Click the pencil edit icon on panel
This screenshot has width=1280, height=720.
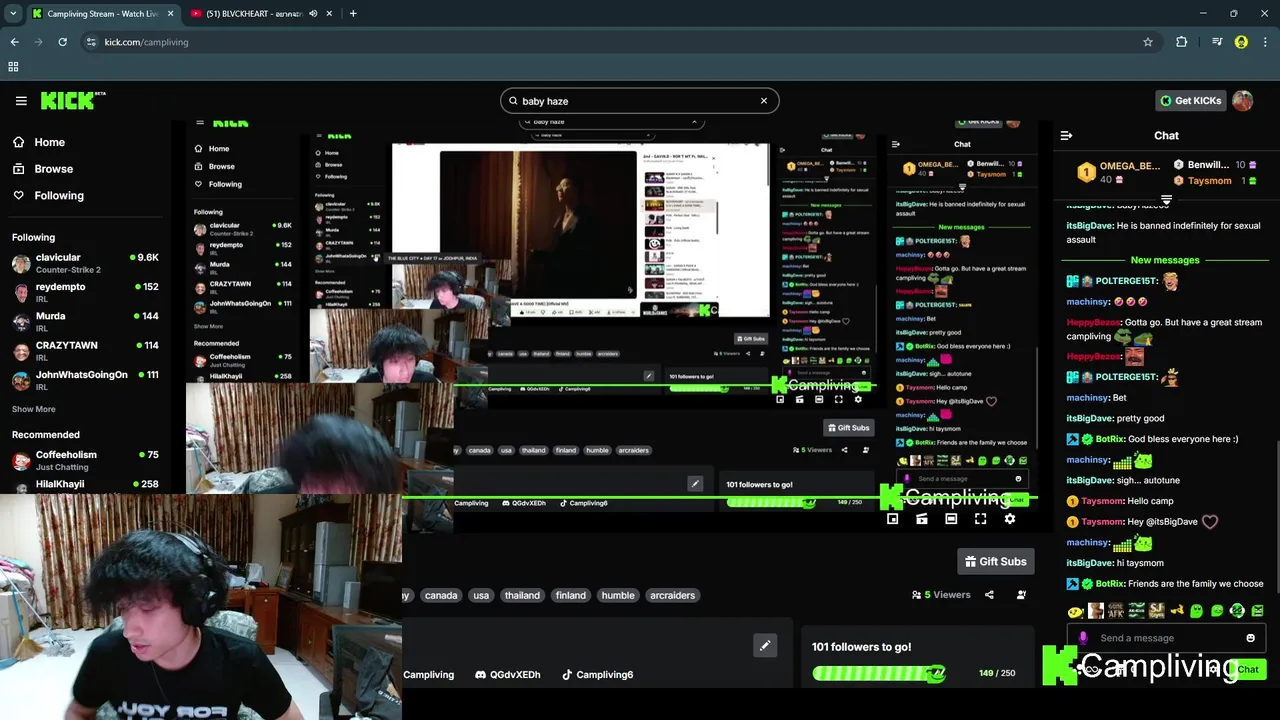[x=765, y=646]
